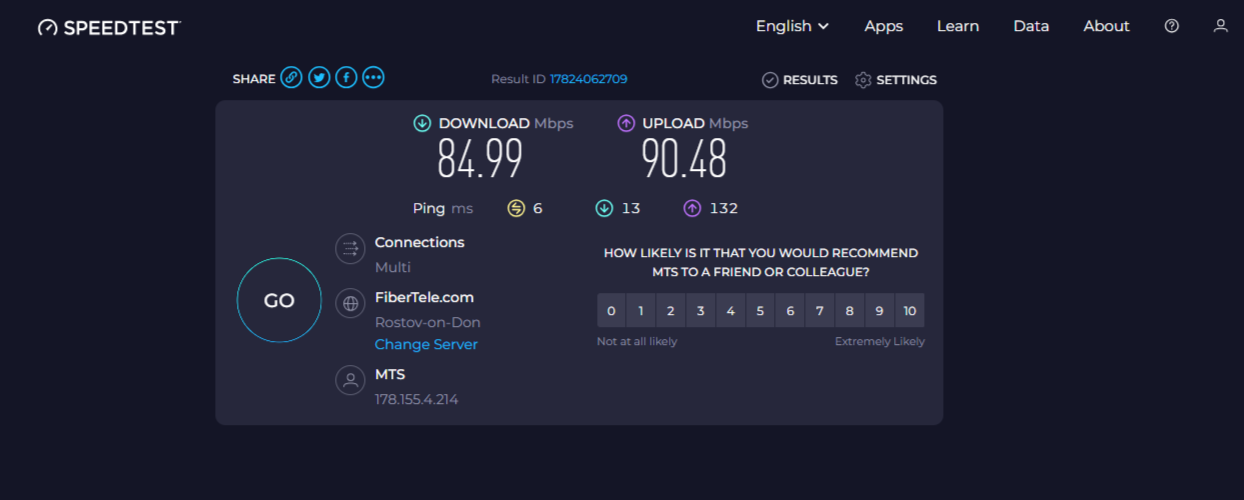Copy the result link via share icon
Screen dimensions: 1244x500
pos(292,78)
